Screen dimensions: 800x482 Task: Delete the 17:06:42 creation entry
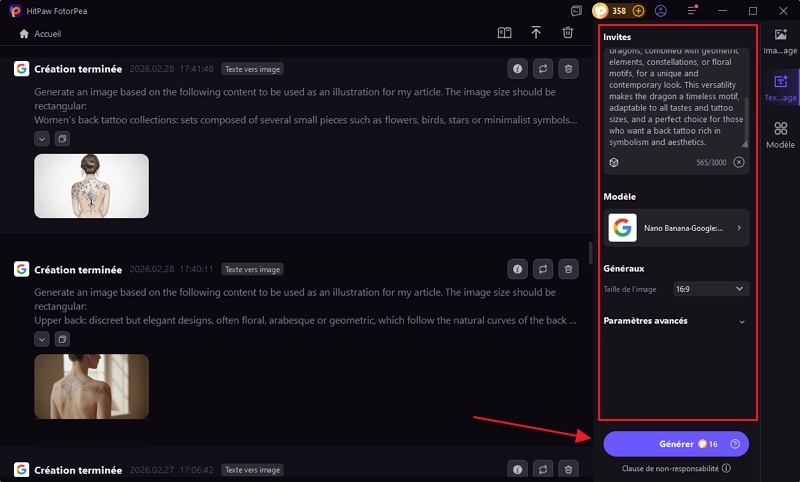568,469
